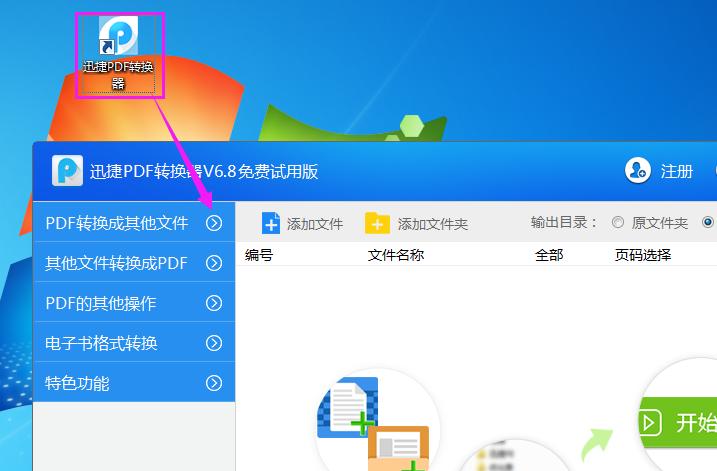This screenshot has height=471, width=717.
Task: Click the green 开始 start button
Action: 678,423
